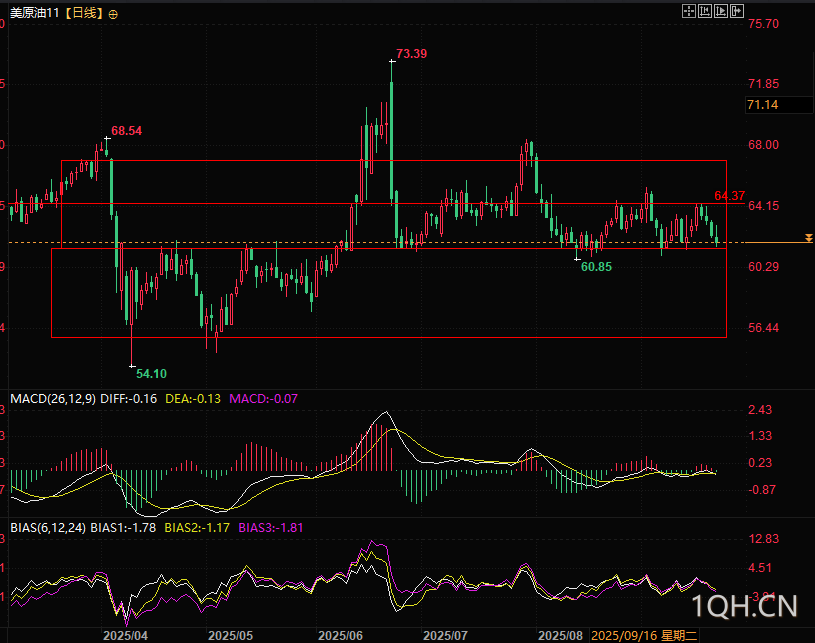
Task: Click the 73.39 high price marker
Action: (x=411, y=53)
